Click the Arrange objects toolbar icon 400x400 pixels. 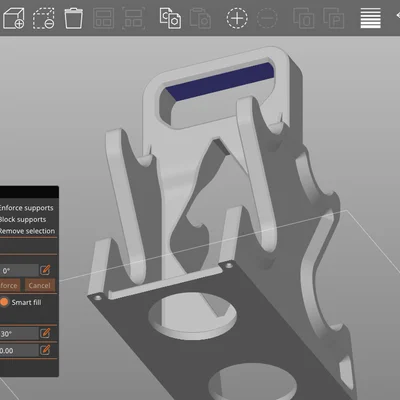coord(103,18)
